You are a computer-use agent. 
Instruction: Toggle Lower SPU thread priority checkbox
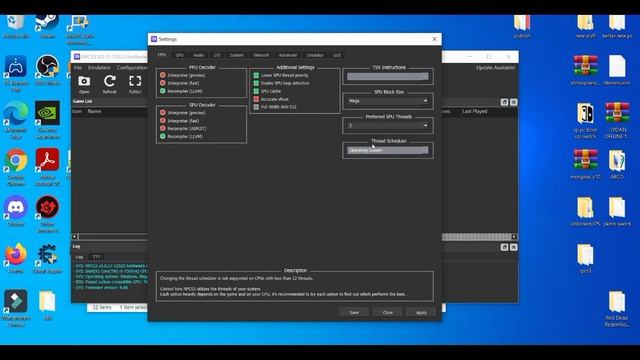click(281, 75)
